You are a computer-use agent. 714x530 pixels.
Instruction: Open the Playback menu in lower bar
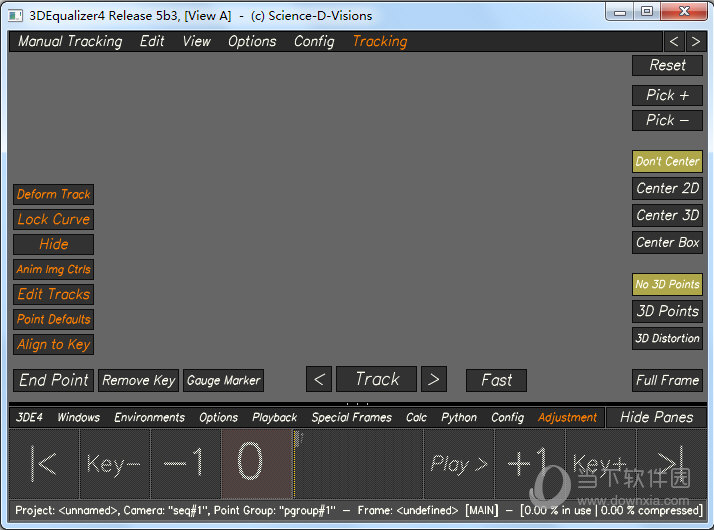(x=274, y=417)
